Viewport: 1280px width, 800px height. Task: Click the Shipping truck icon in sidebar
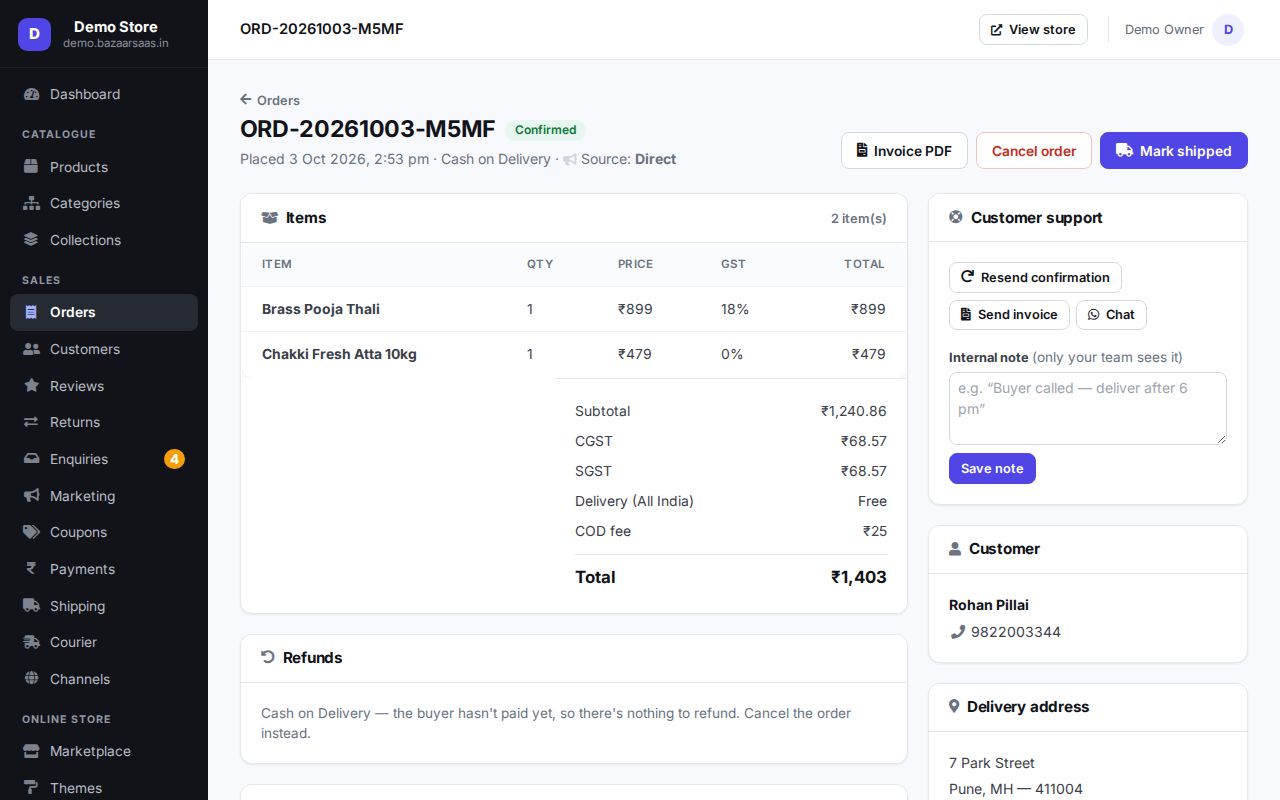[31, 606]
